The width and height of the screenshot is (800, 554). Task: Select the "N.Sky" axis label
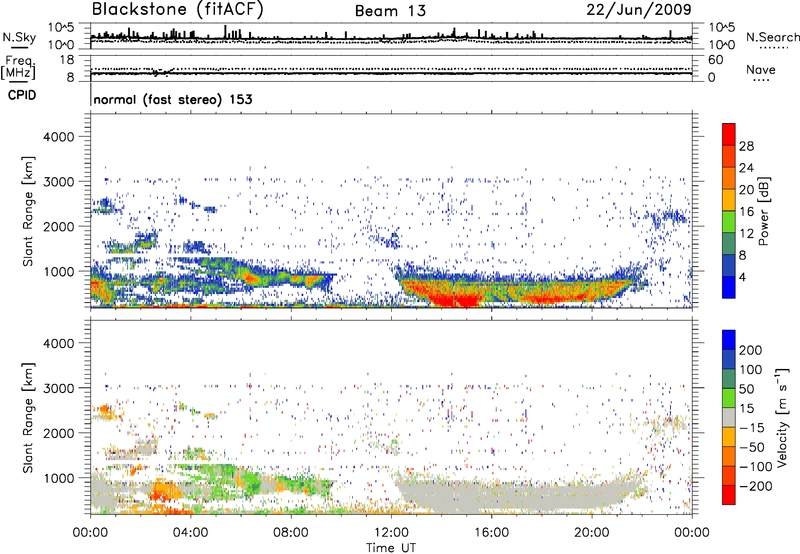pyautogui.click(x=19, y=37)
